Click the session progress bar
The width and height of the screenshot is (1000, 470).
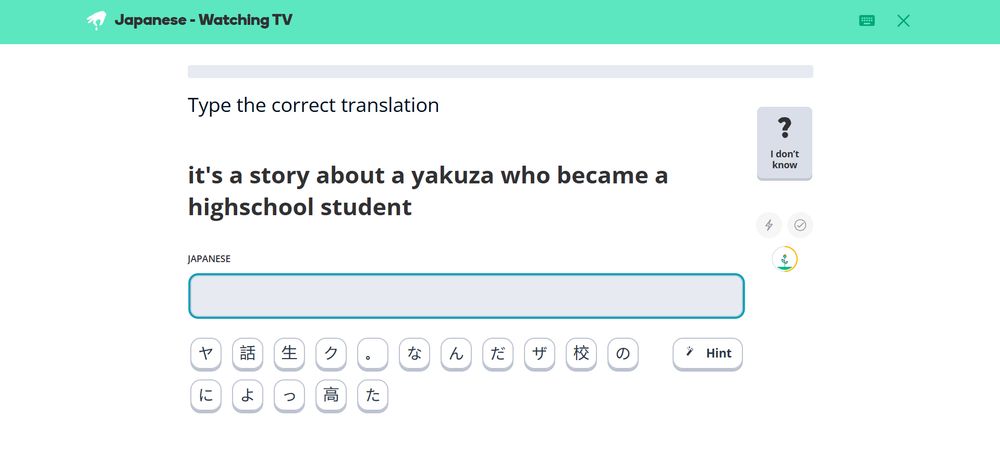pyautogui.click(x=500, y=71)
